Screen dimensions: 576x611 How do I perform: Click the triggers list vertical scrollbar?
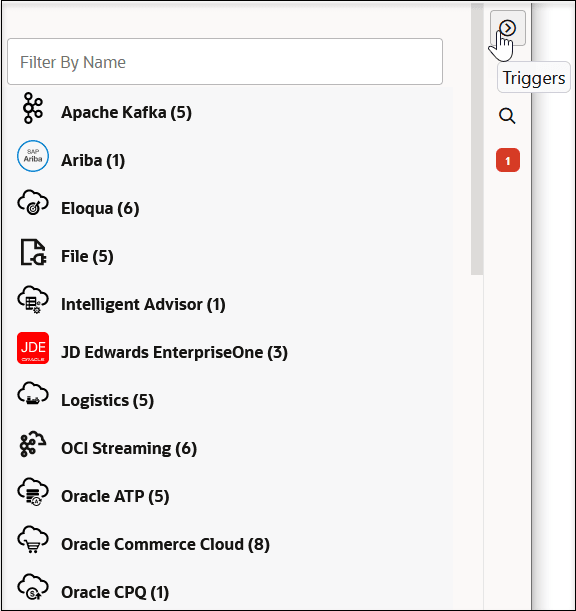tap(477, 139)
